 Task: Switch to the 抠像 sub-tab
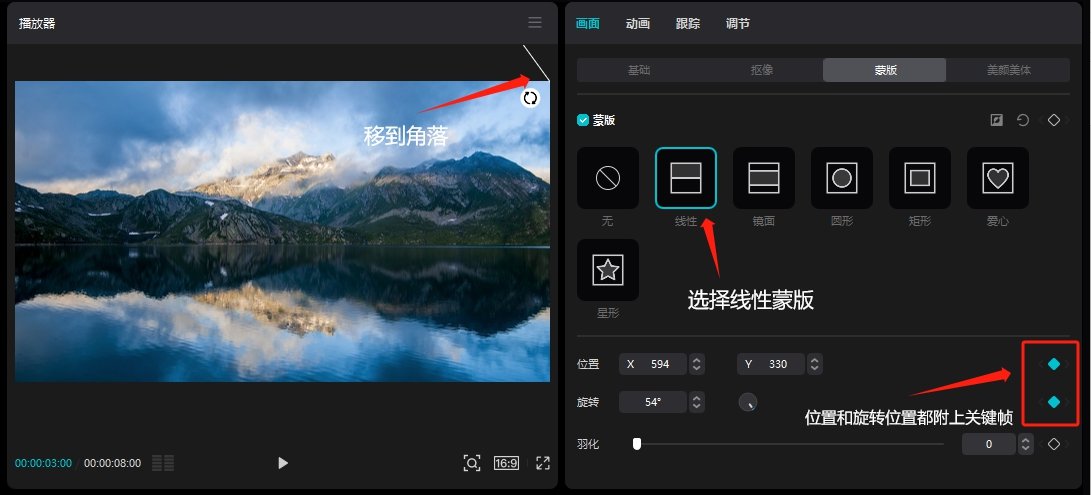pos(762,70)
